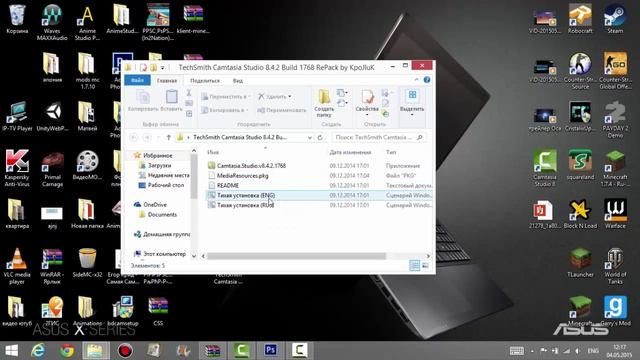The image size is (640, 360).
Task: Open the Поделиться ribbon tab
Action: [205, 80]
